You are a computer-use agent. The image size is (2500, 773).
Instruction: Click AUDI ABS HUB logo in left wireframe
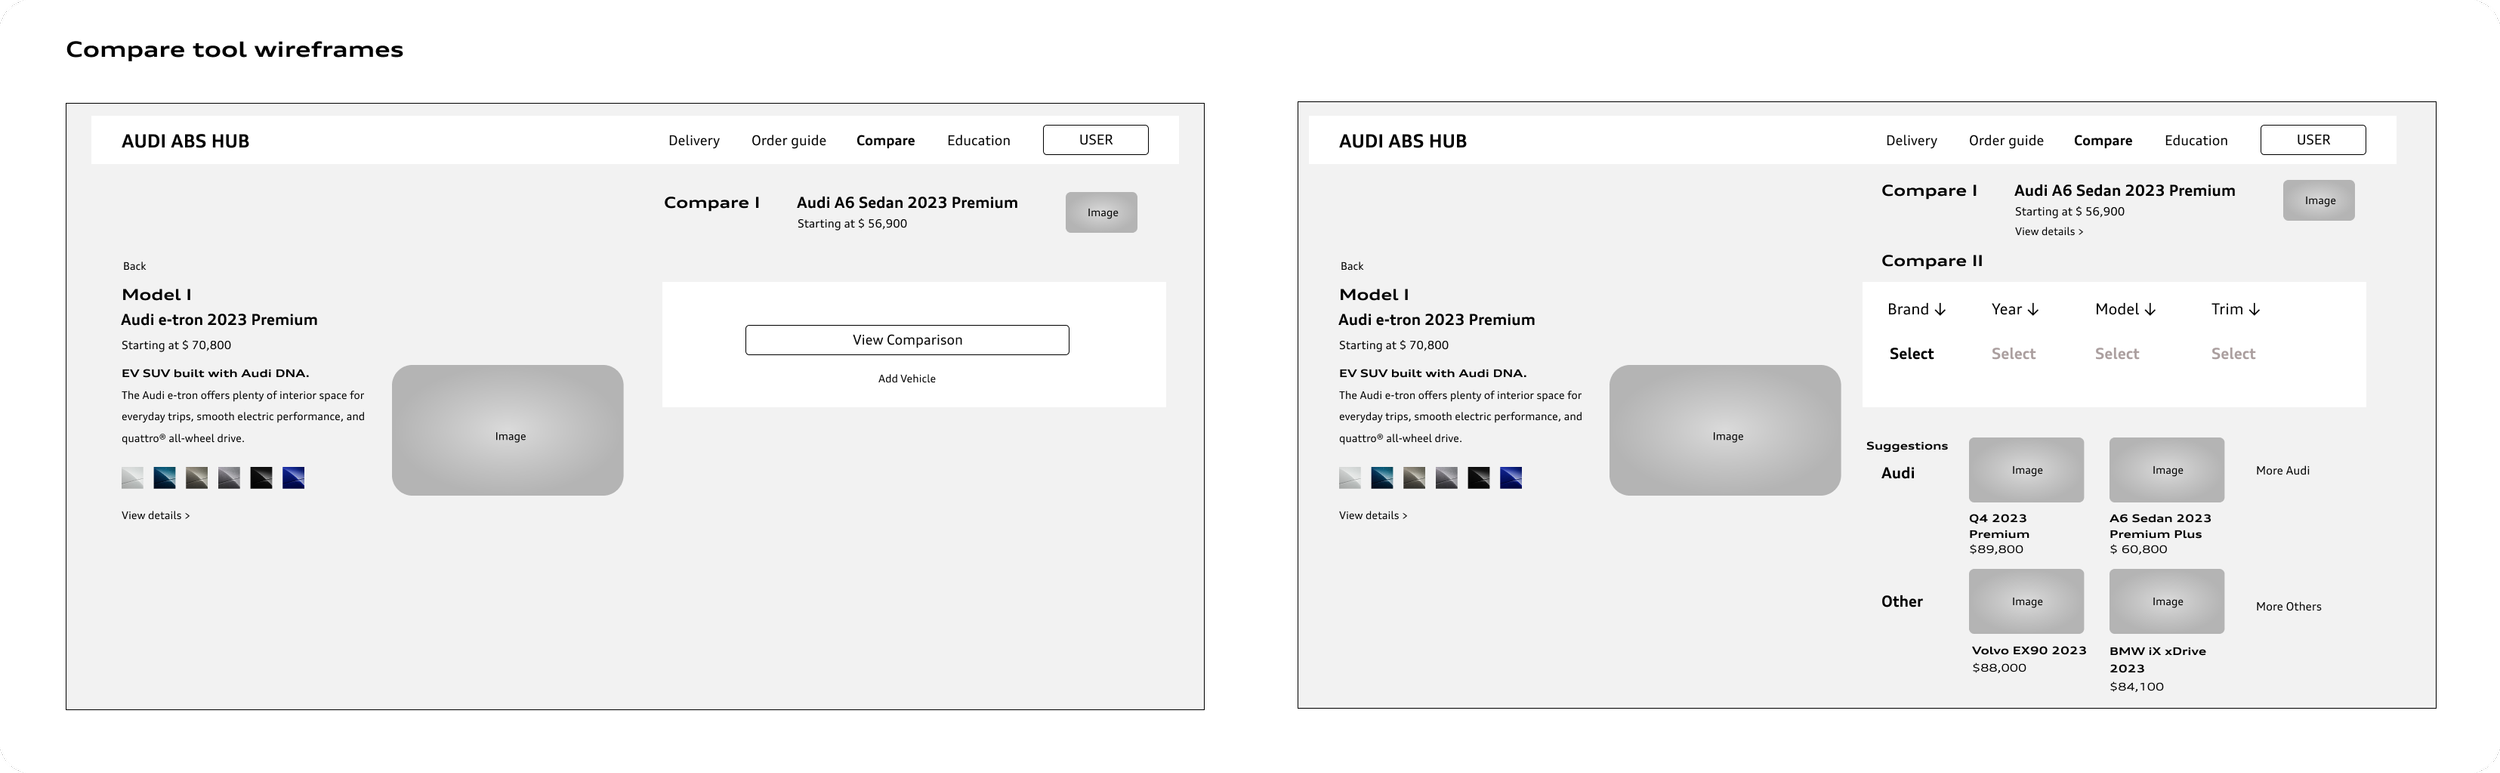pyautogui.click(x=185, y=141)
